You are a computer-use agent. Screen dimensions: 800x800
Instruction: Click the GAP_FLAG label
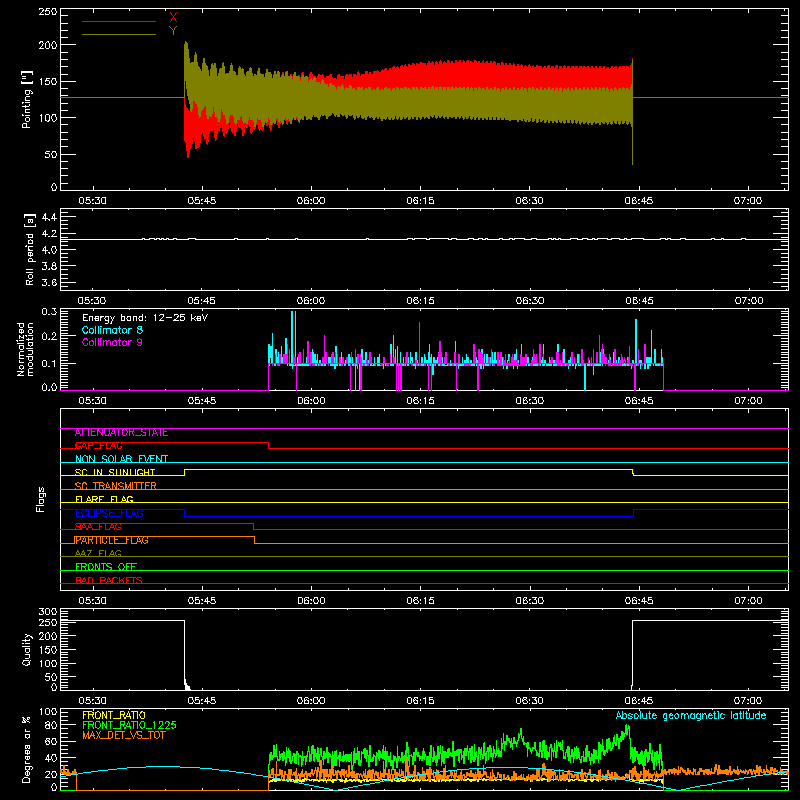click(98, 446)
